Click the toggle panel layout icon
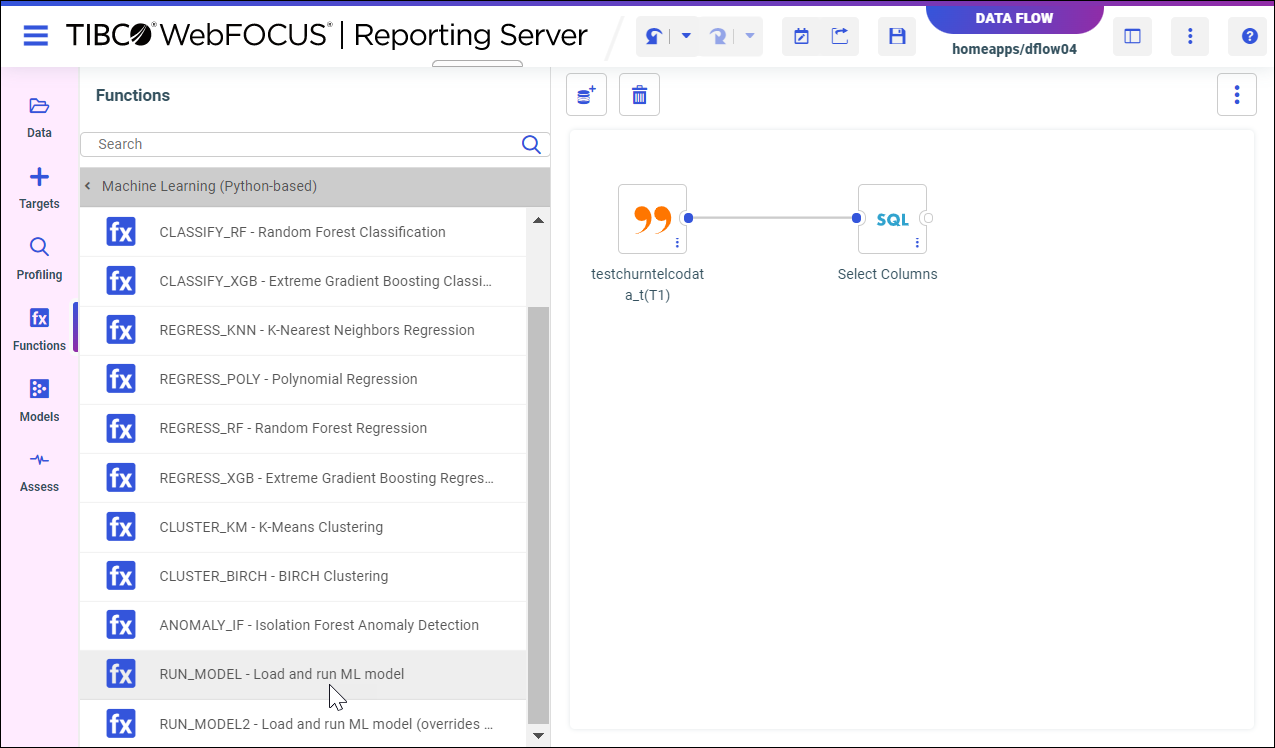Viewport: 1275px width, 748px height. click(1132, 37)
